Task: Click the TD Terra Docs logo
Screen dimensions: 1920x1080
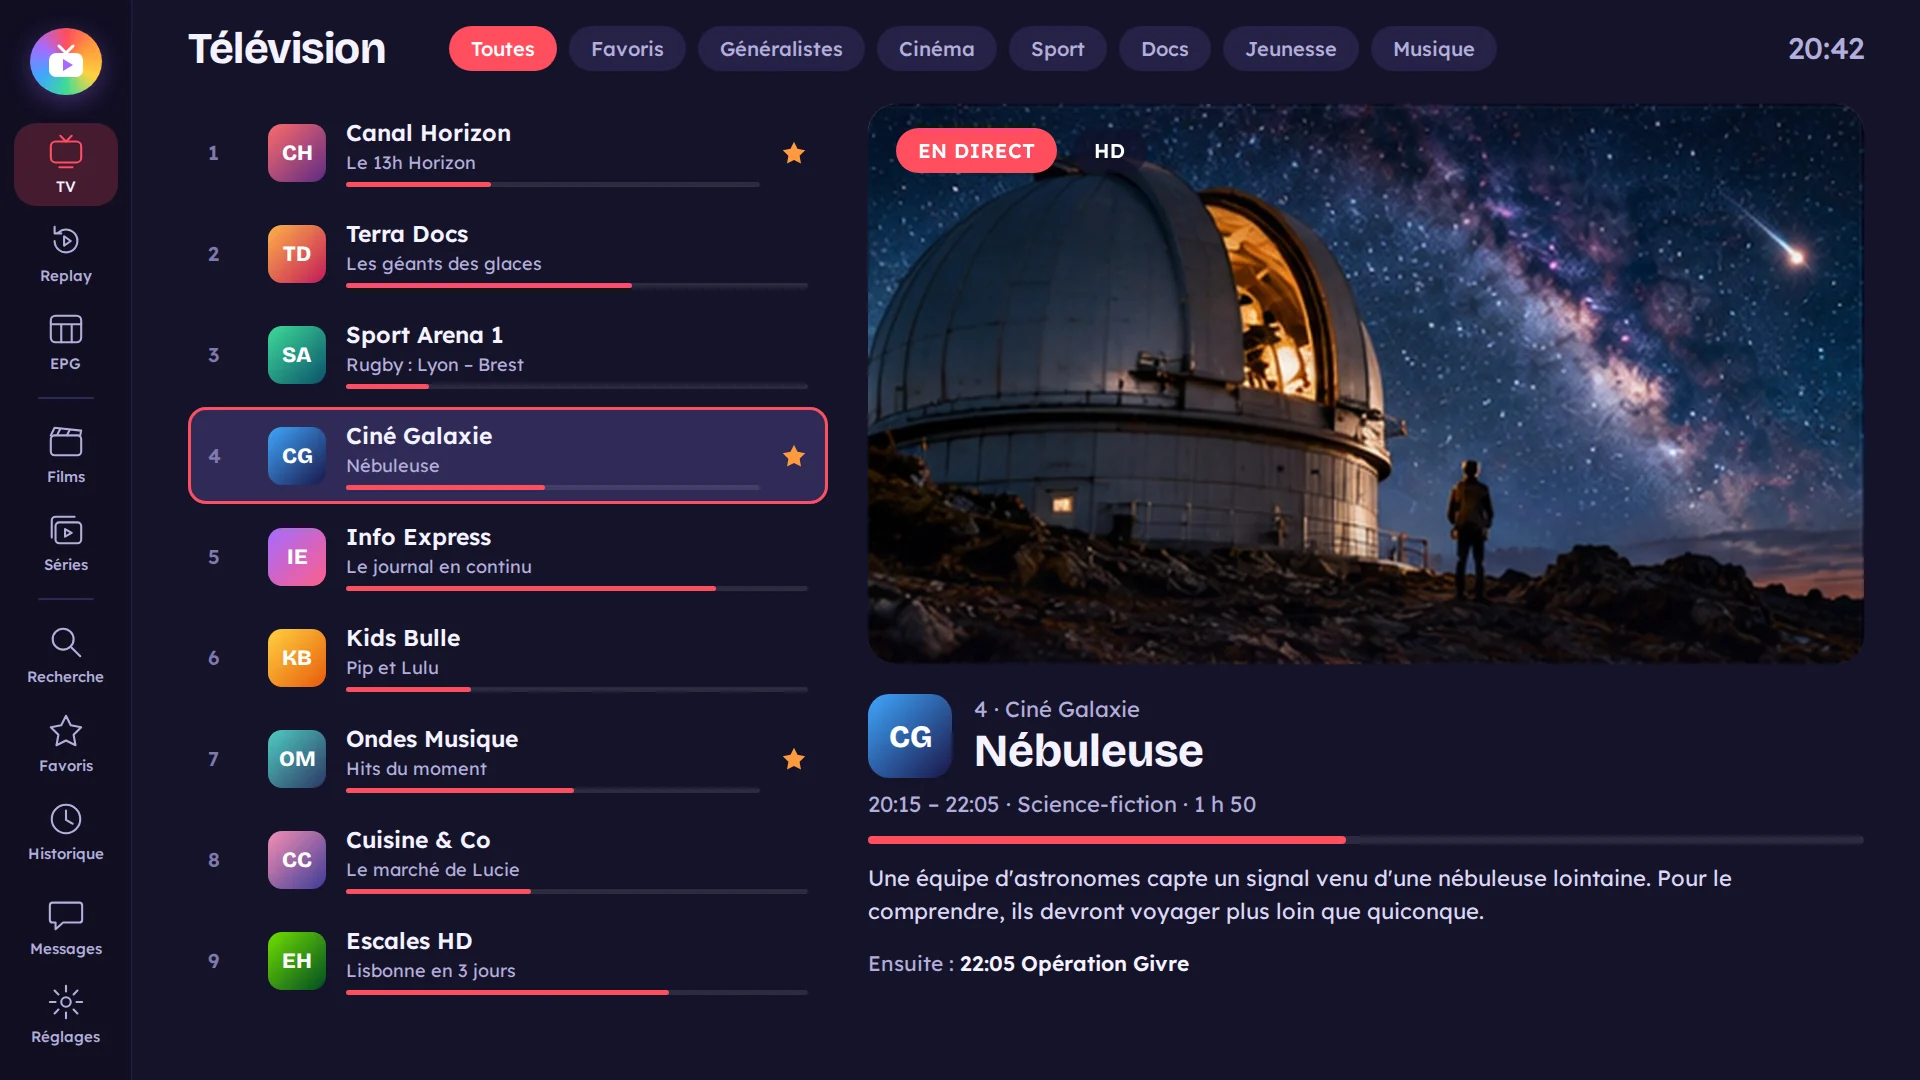Action: (297, 254)
